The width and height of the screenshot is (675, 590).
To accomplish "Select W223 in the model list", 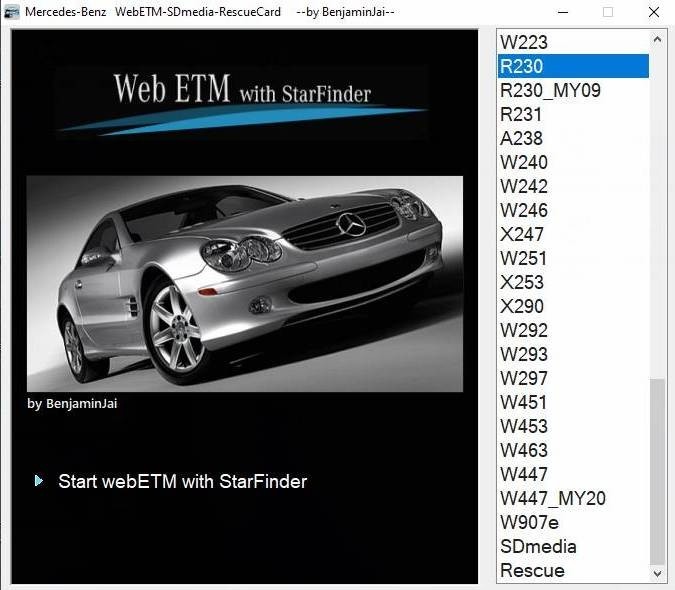I will pos(573,42).
